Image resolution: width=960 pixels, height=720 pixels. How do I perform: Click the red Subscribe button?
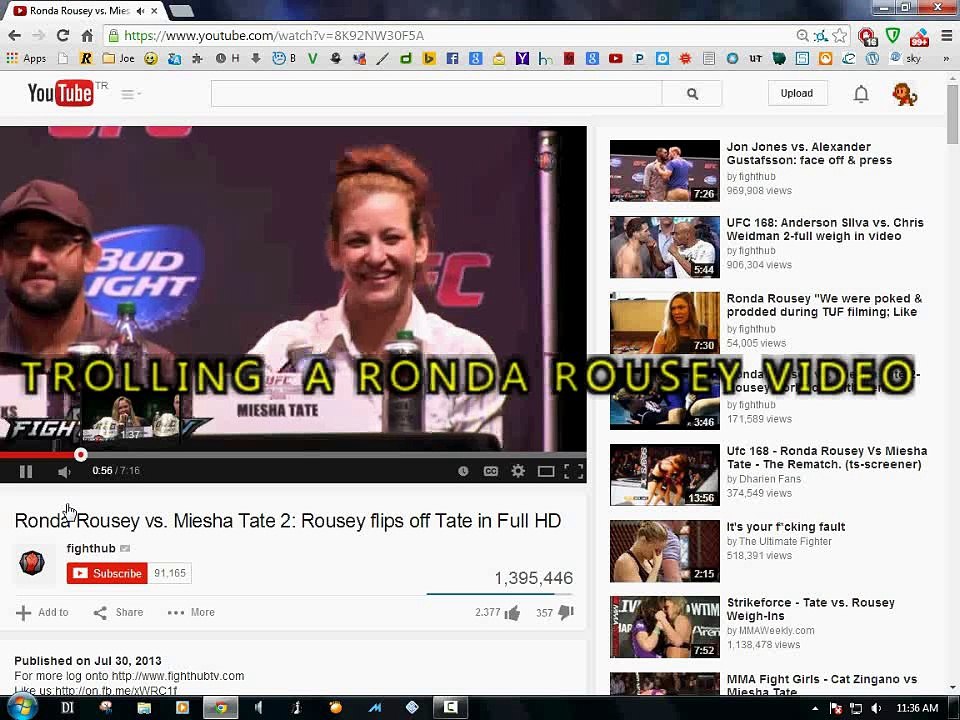(107, 573)
